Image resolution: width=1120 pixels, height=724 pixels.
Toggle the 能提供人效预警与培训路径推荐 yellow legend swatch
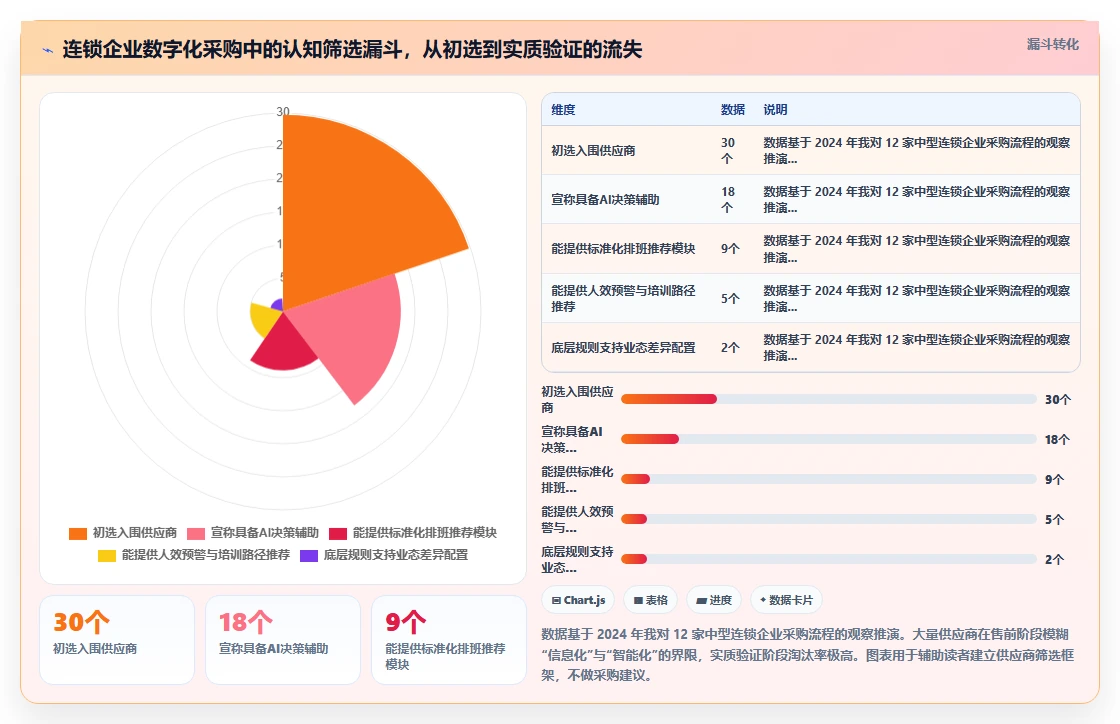point(107,555)
